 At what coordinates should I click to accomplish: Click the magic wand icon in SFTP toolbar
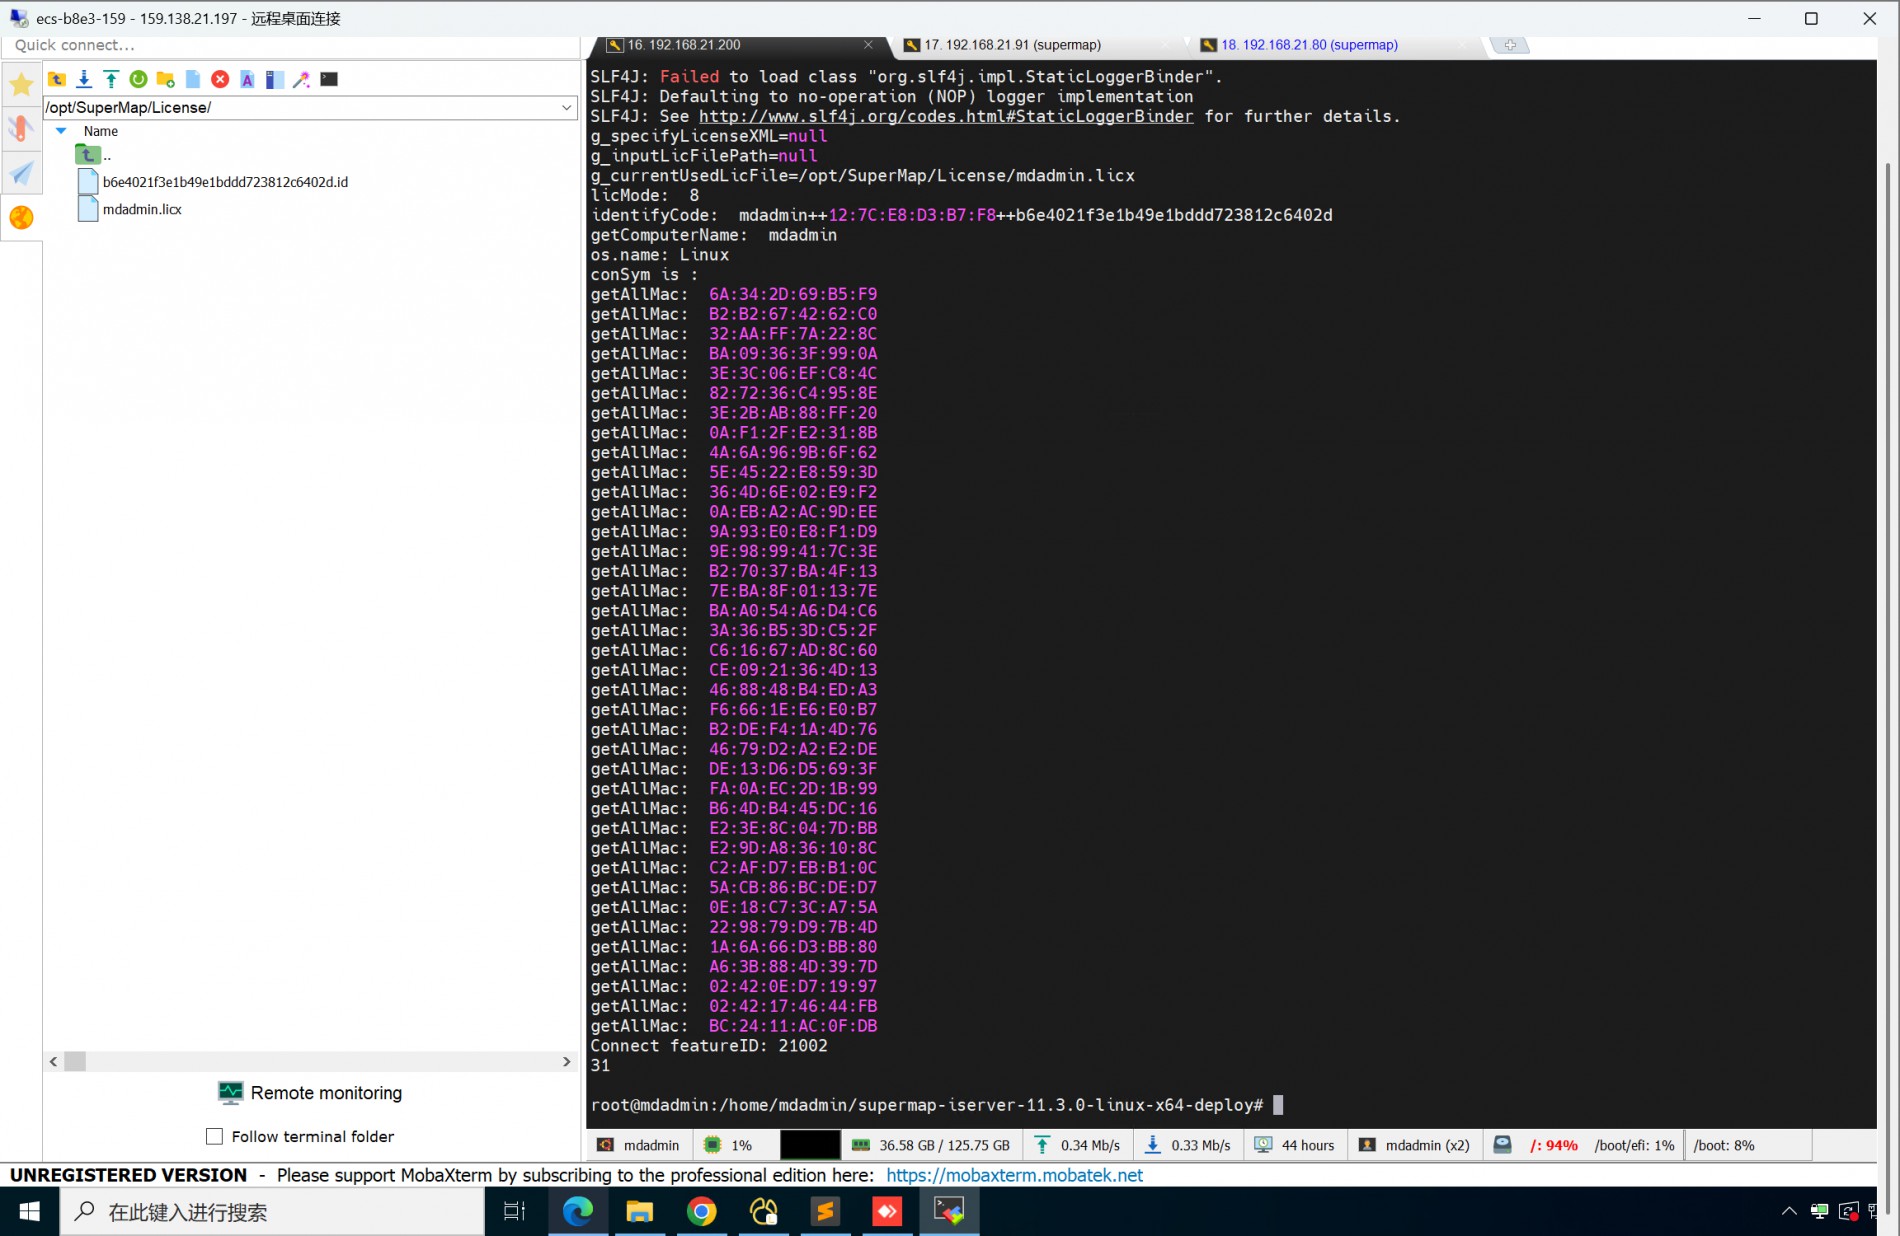click(x=301, y=79)
